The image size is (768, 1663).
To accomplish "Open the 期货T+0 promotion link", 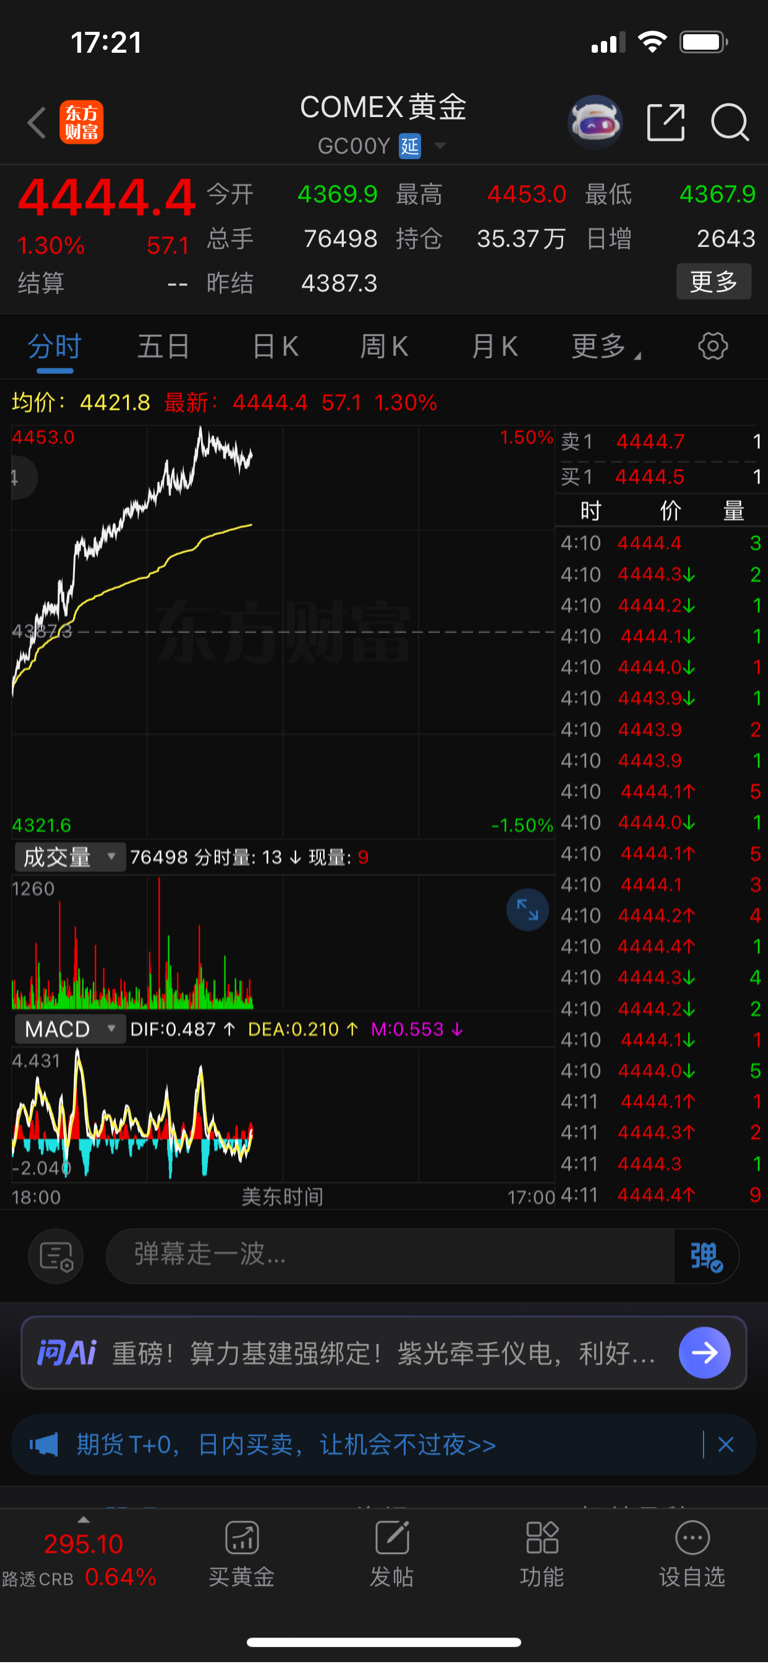I will click(x=286, y=1445).
